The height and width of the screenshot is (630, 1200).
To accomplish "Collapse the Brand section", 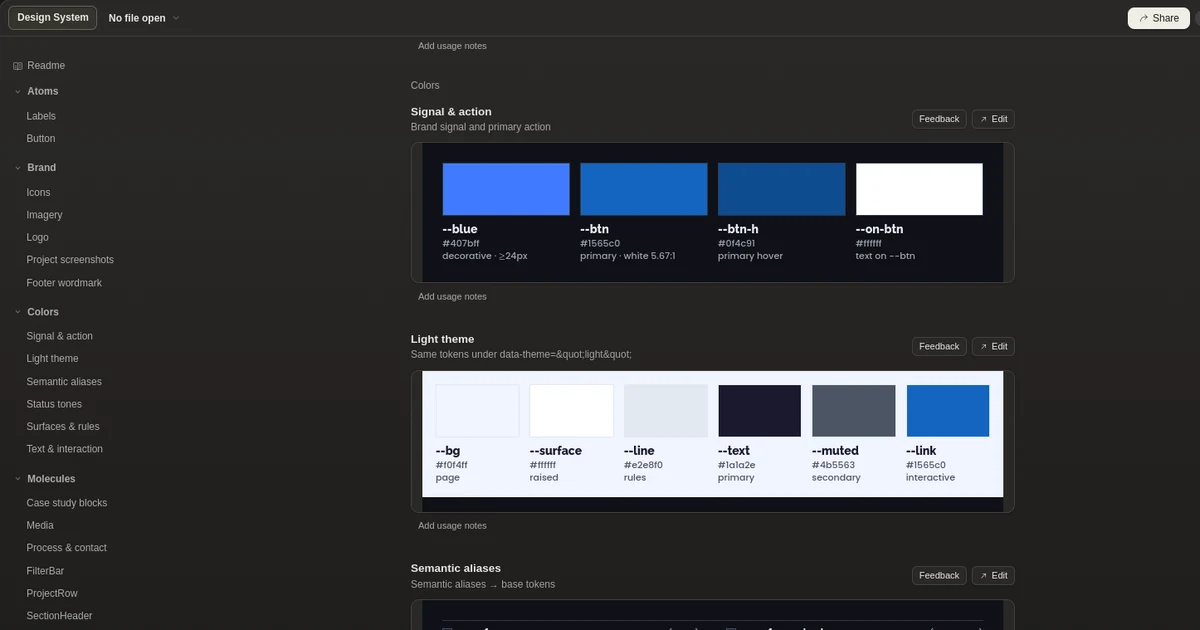I will [x=18, y=168].
